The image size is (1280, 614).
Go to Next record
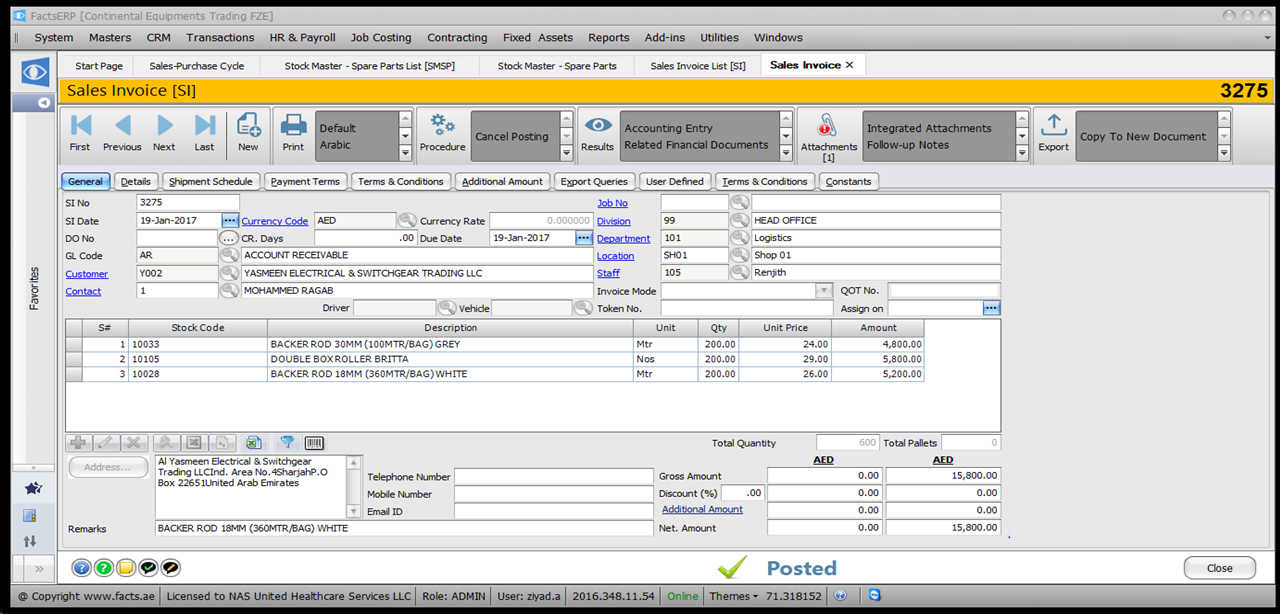click(164, 133)
